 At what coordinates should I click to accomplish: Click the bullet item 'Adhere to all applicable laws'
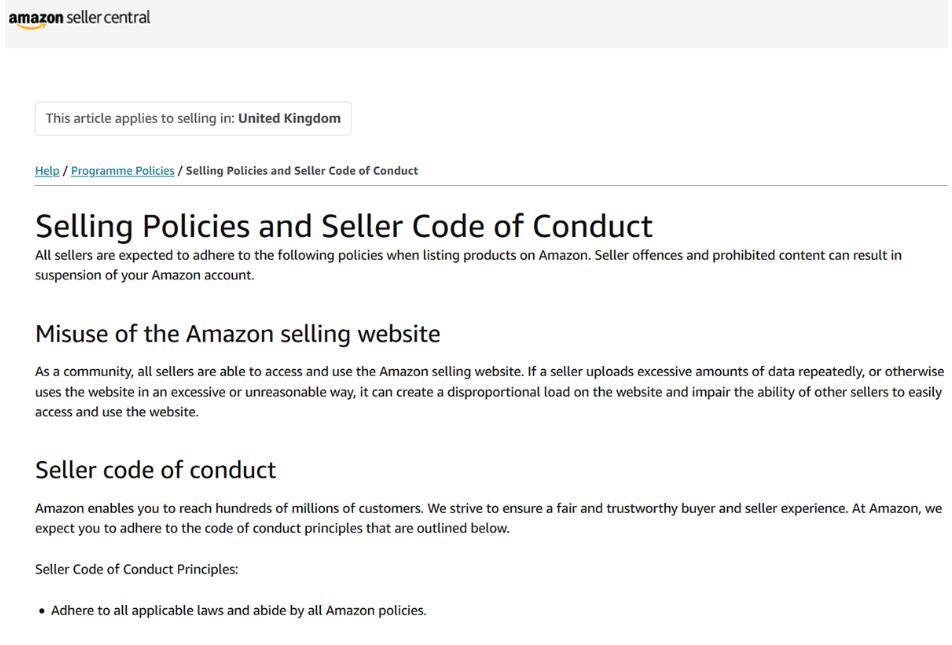coord(239,610)
